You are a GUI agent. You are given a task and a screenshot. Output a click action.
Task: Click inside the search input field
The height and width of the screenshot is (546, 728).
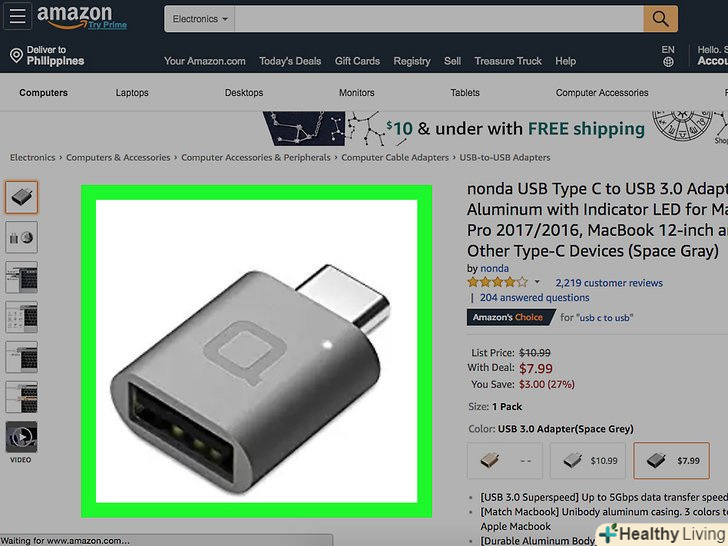click(x=439, y=19)
